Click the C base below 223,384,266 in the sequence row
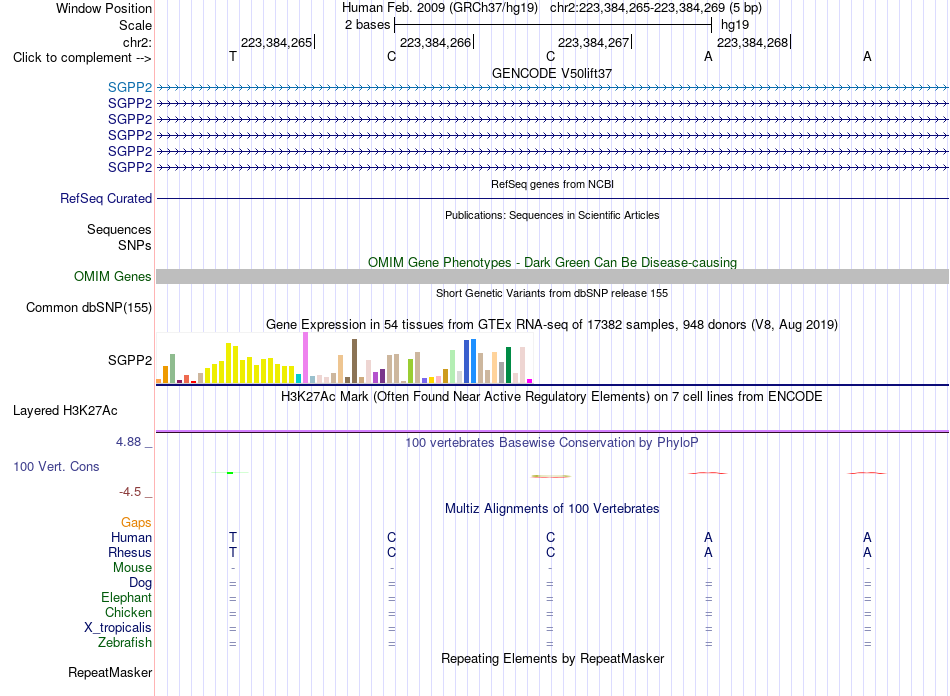Image resolution: width=950 pixels, height=696 pixels. (x=391, y=56)
